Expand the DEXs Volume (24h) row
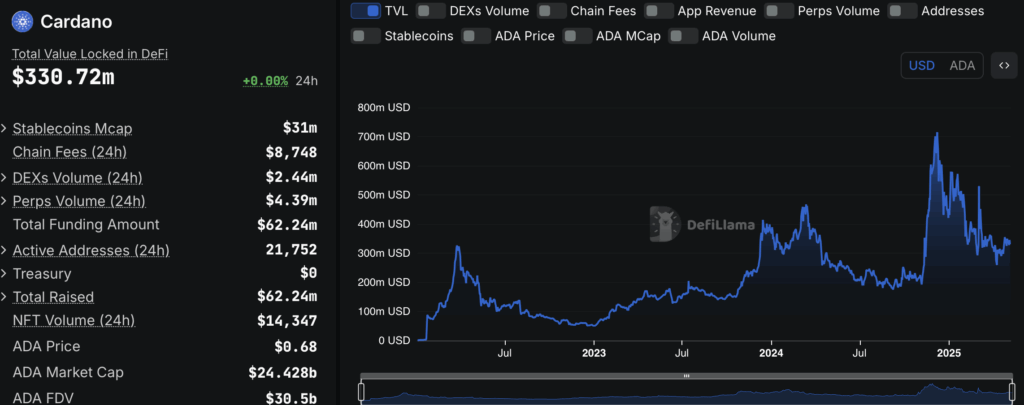 [x=4, y=177]
